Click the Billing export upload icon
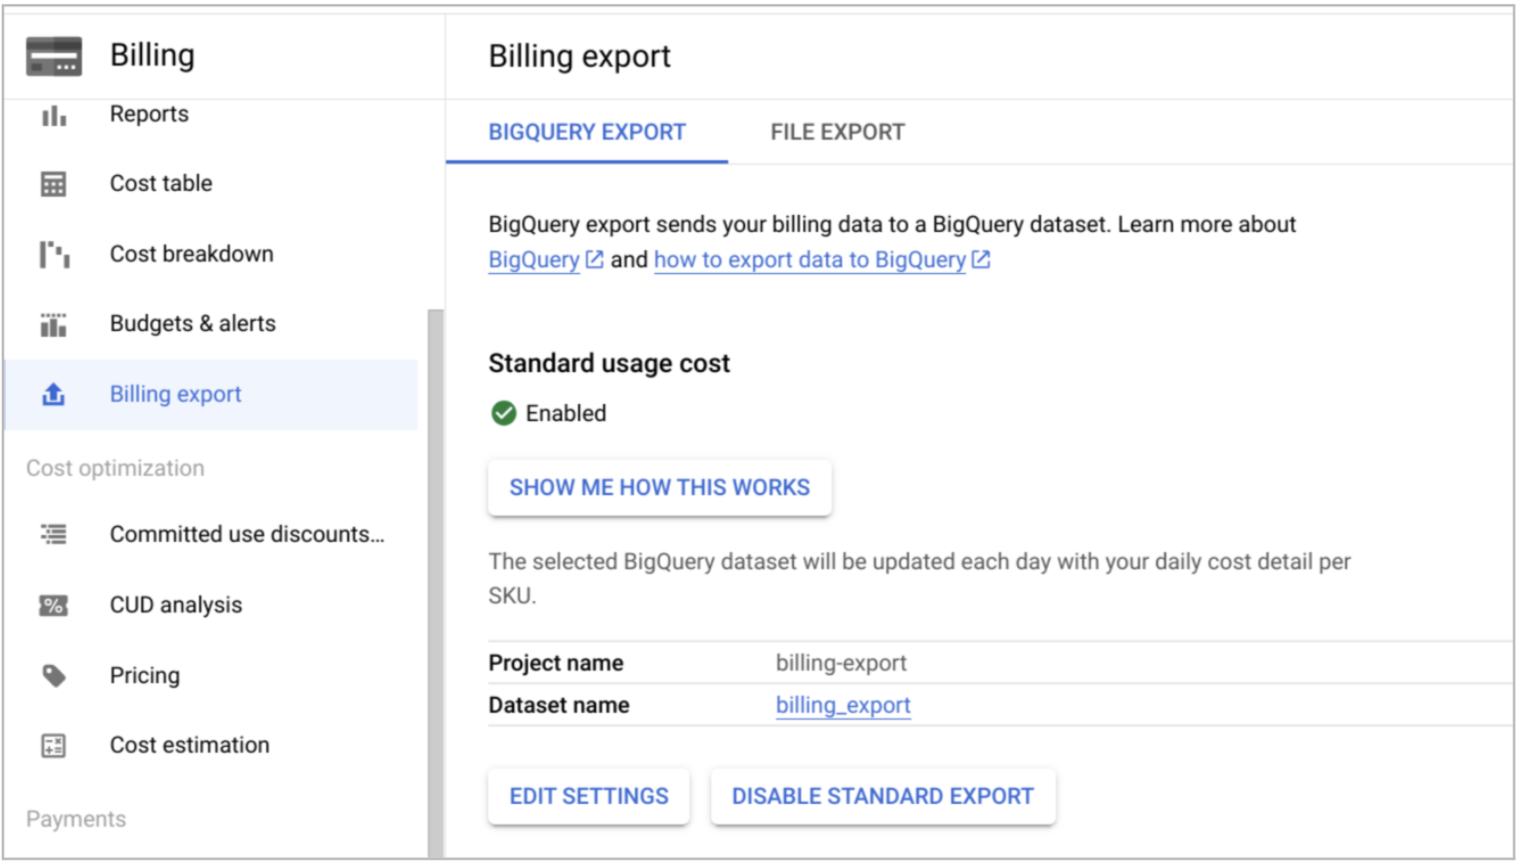The image size is (1516, 862). 54,395
